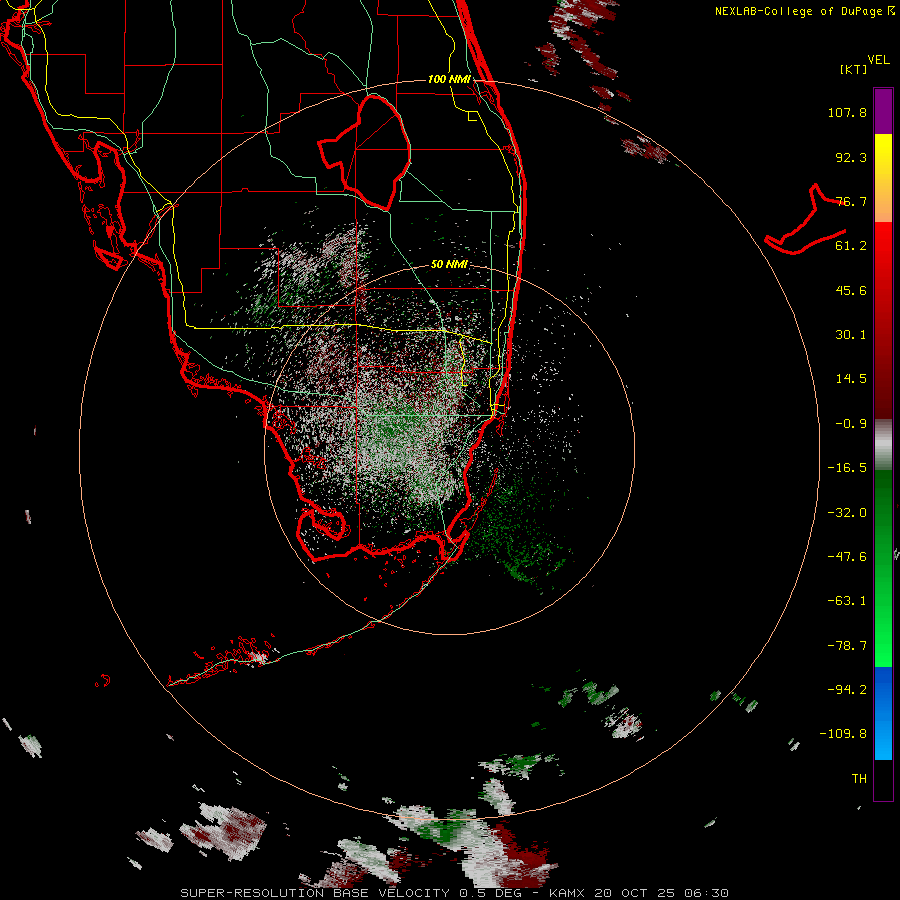The width and height of the screenshot is (900, 900).
Task: Pick the purple segment of the color bar
Action: (x=883, y=111)
